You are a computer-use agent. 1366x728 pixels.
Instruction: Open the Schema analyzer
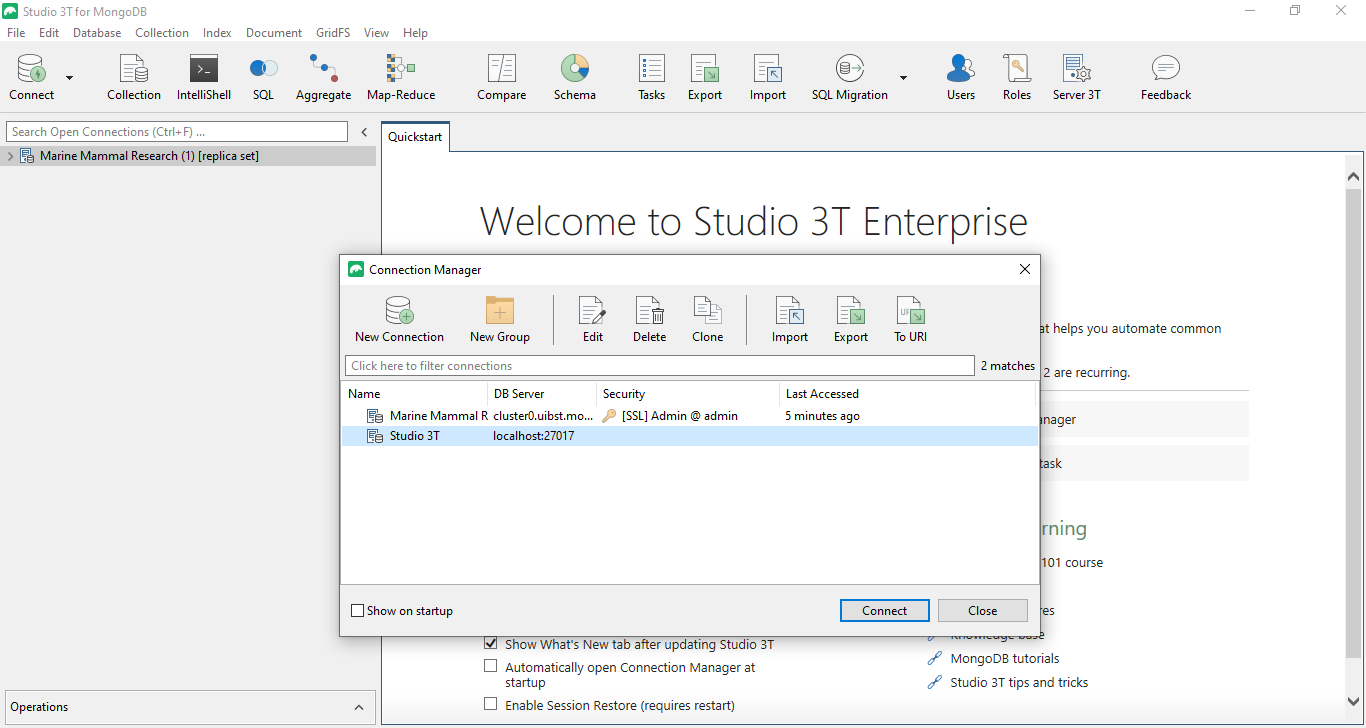click(575, 75)
